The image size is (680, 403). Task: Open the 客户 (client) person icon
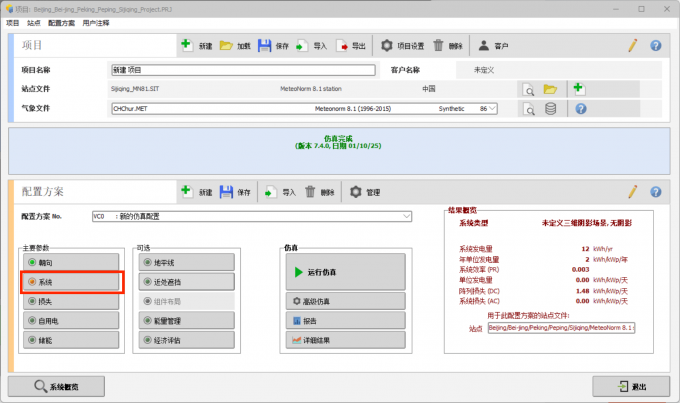click(483, 46)
